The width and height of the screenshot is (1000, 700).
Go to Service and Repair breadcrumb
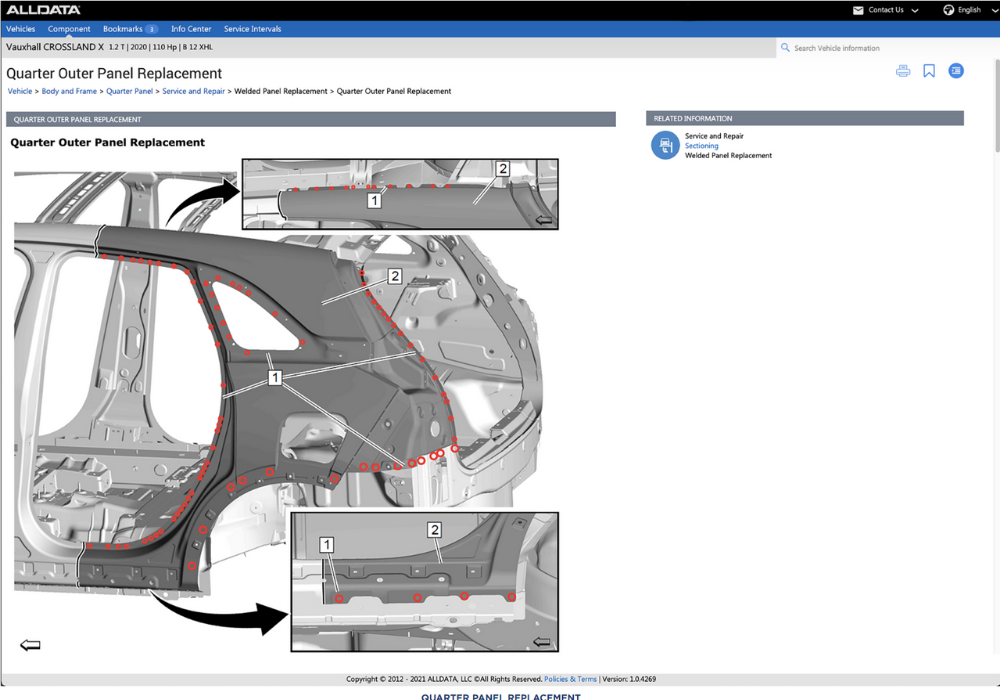point(193,91)
